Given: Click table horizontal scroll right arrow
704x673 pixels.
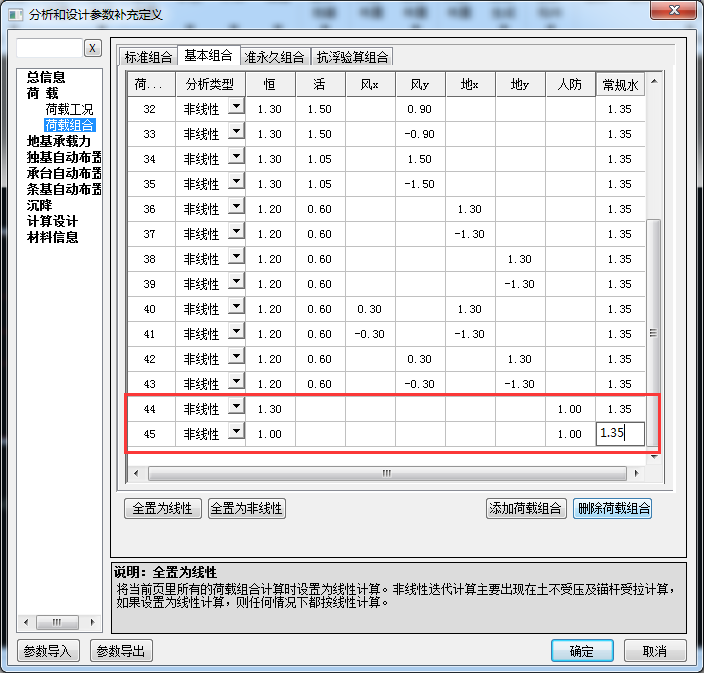Looking at the screenshot, I should point(636,473).
